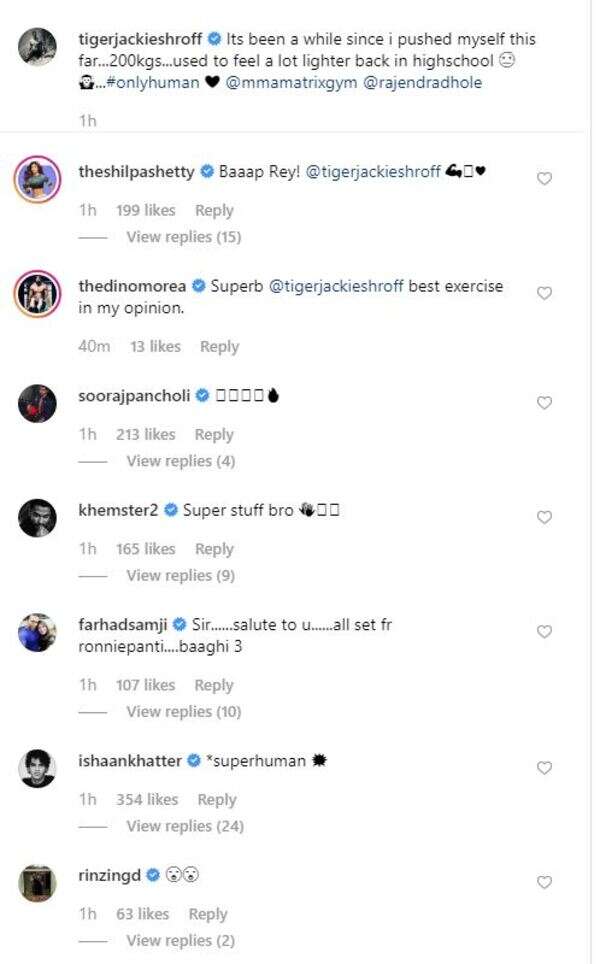Like theshilpashetty's comment with the heart
Screen dimensions: 600x964
[545, 179]
